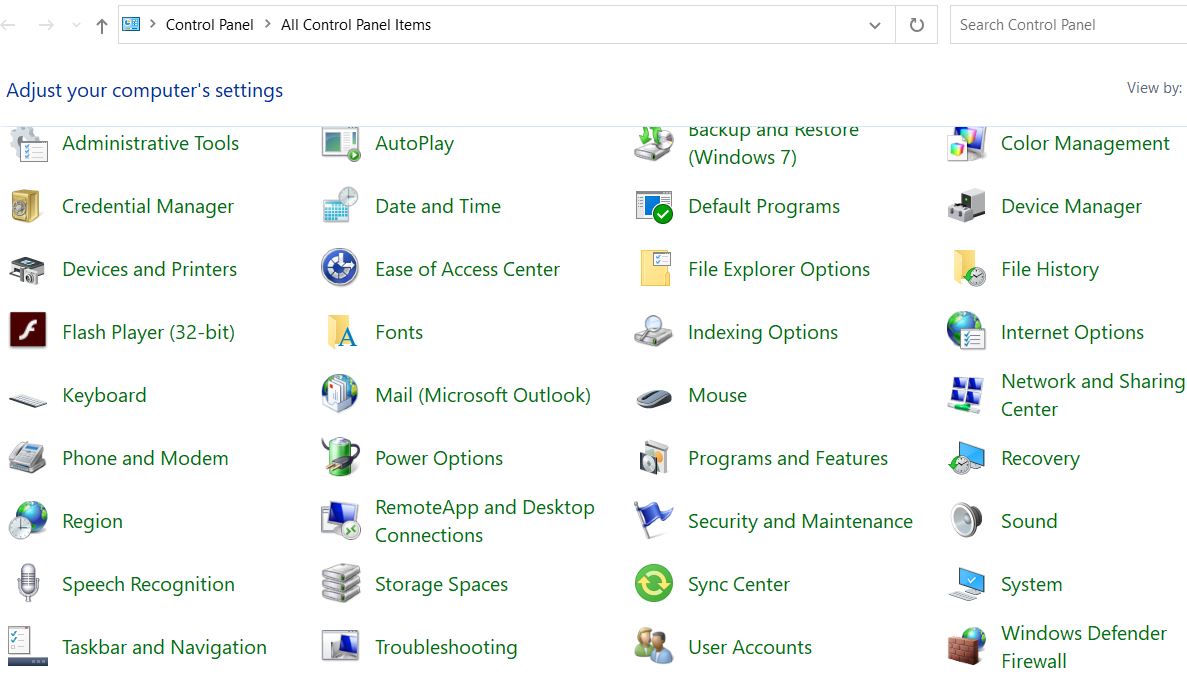Click the Flash Player icon
1187x683 pixels.
pos(28,330)
